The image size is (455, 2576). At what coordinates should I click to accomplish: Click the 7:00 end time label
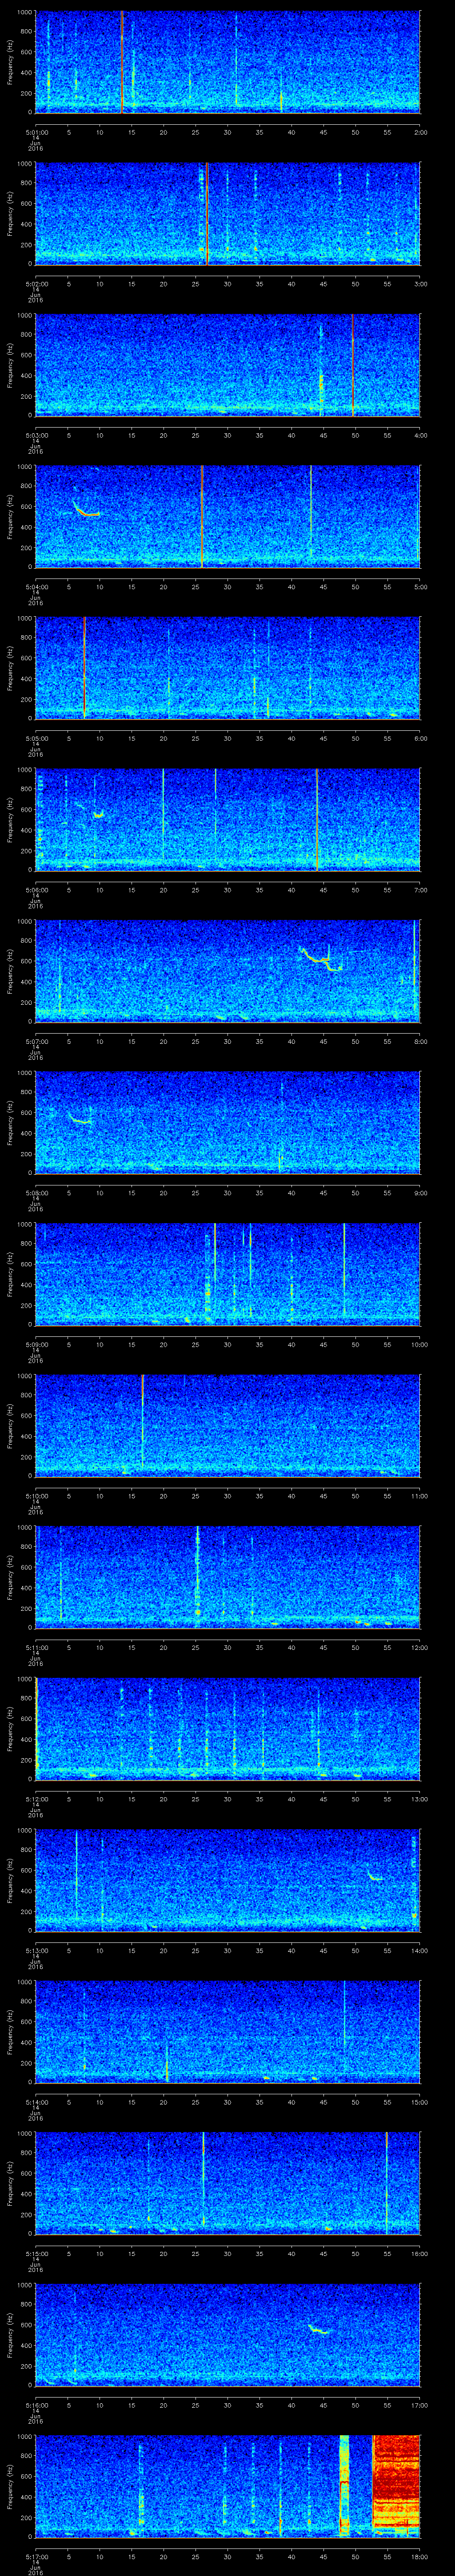(x=420, y=890)
